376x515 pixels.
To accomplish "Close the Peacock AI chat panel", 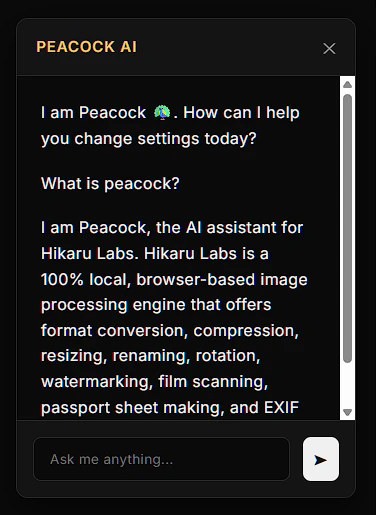I will click(x=329, y=49).
